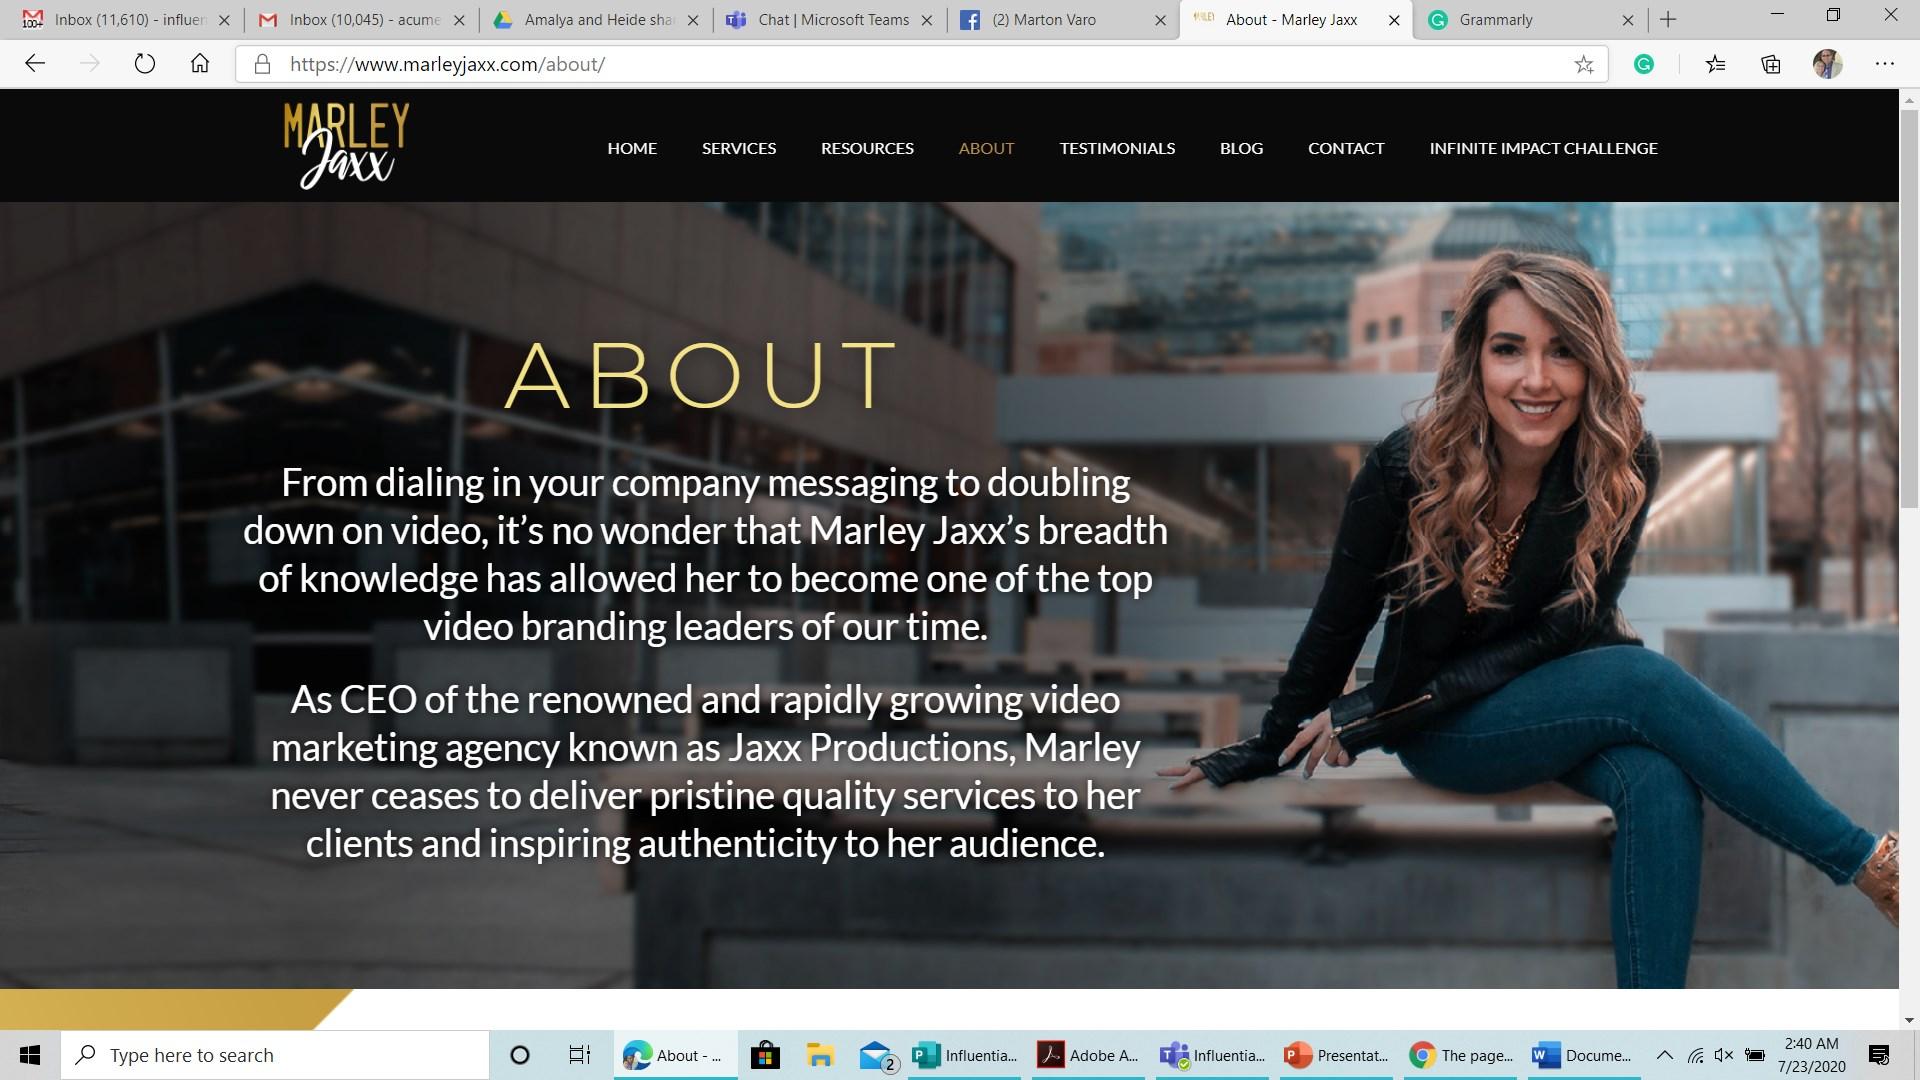Viewport: 1920px width, 1080px height.
Task: Click the browser back arrow
Action: coord(35,64)
